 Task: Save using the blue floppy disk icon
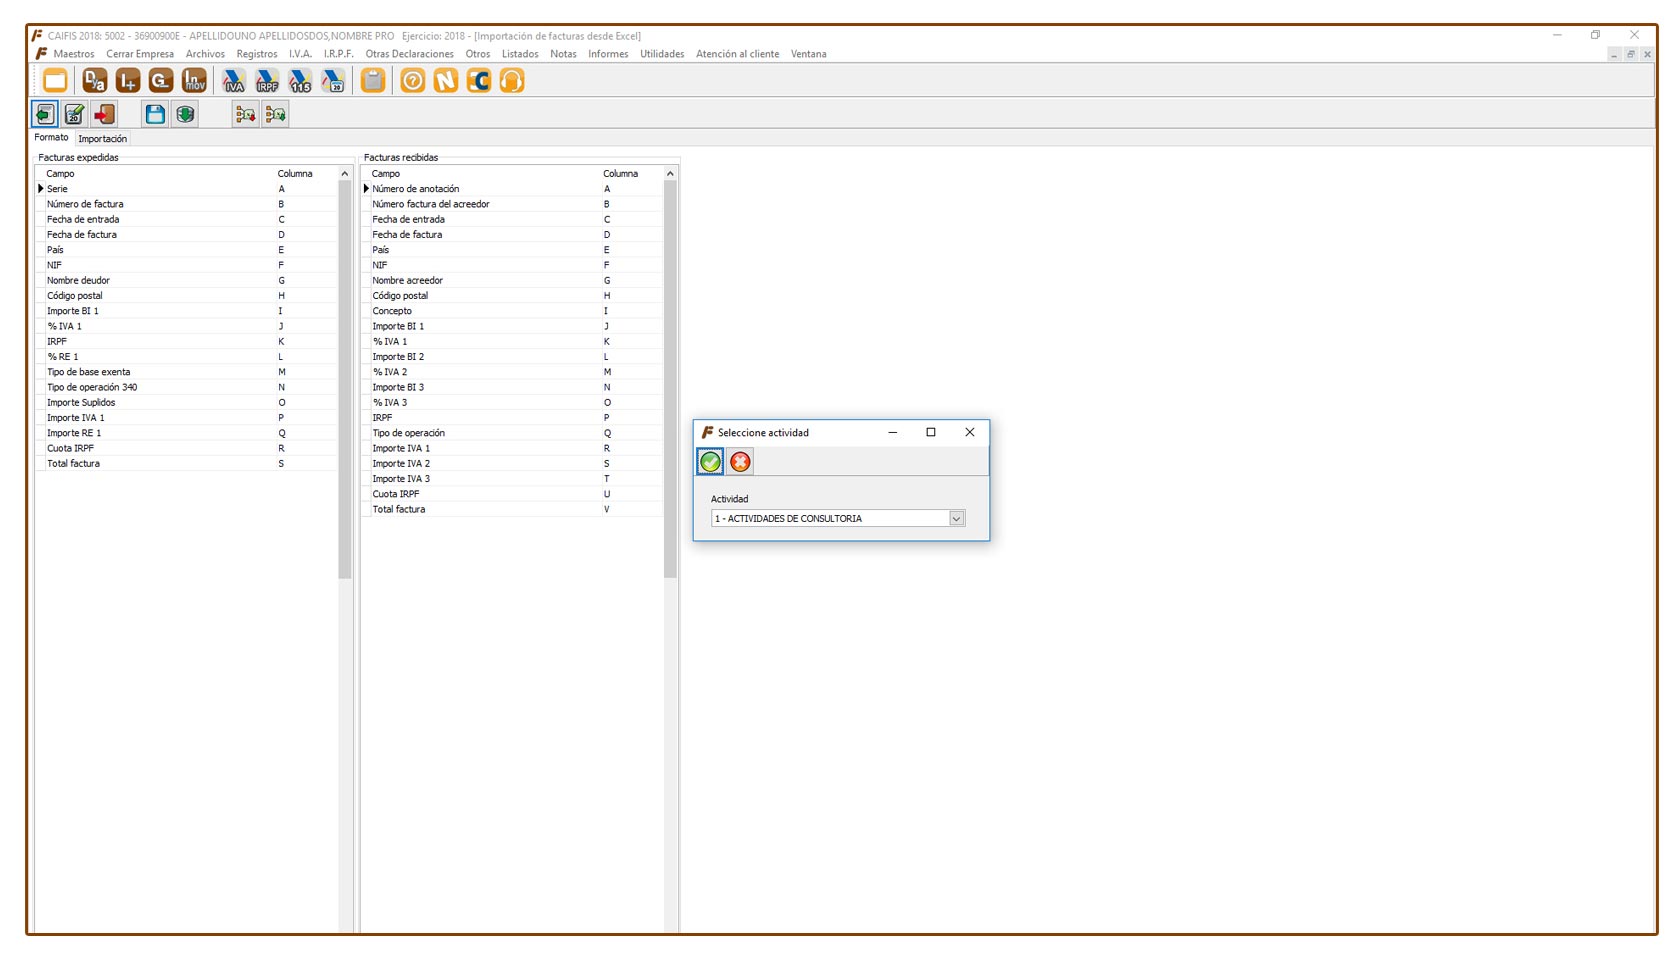pos(155,114)
